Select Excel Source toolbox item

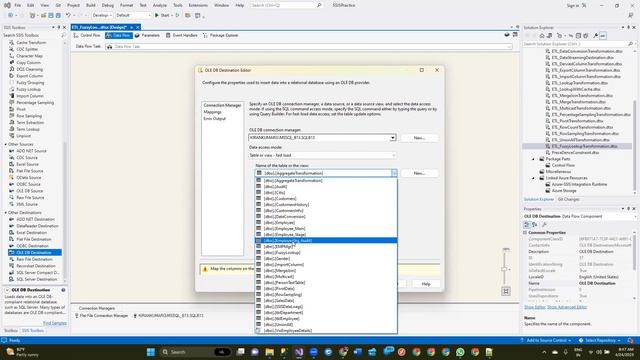(27, 164)
